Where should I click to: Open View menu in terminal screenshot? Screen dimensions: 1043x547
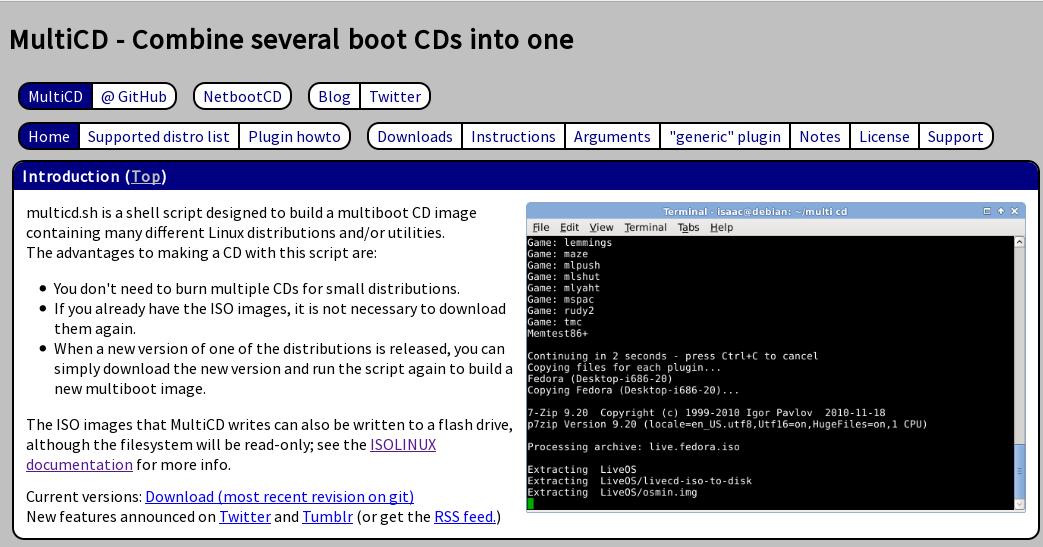601,228
